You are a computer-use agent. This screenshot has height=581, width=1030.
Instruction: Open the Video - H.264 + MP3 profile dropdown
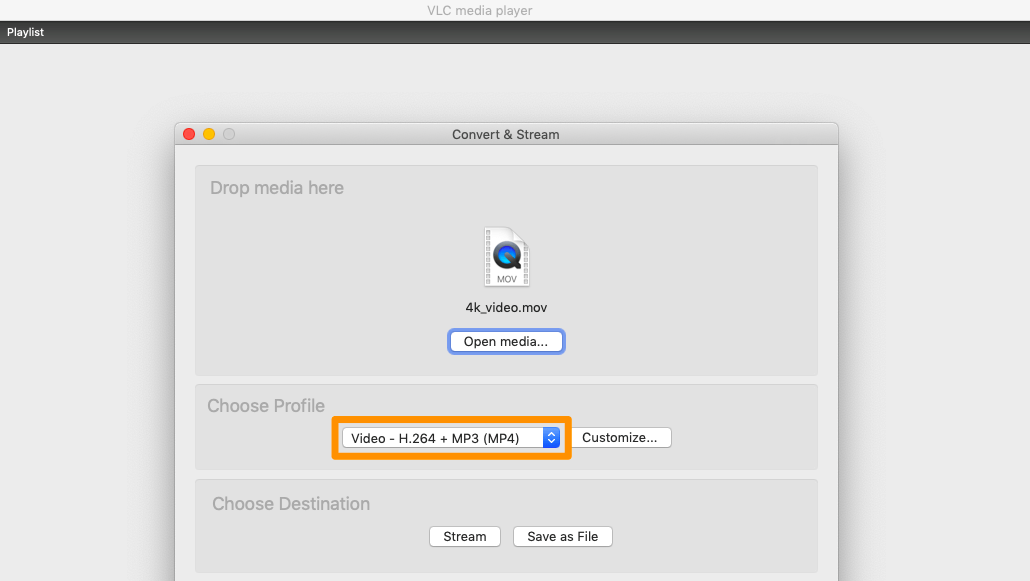442,438
